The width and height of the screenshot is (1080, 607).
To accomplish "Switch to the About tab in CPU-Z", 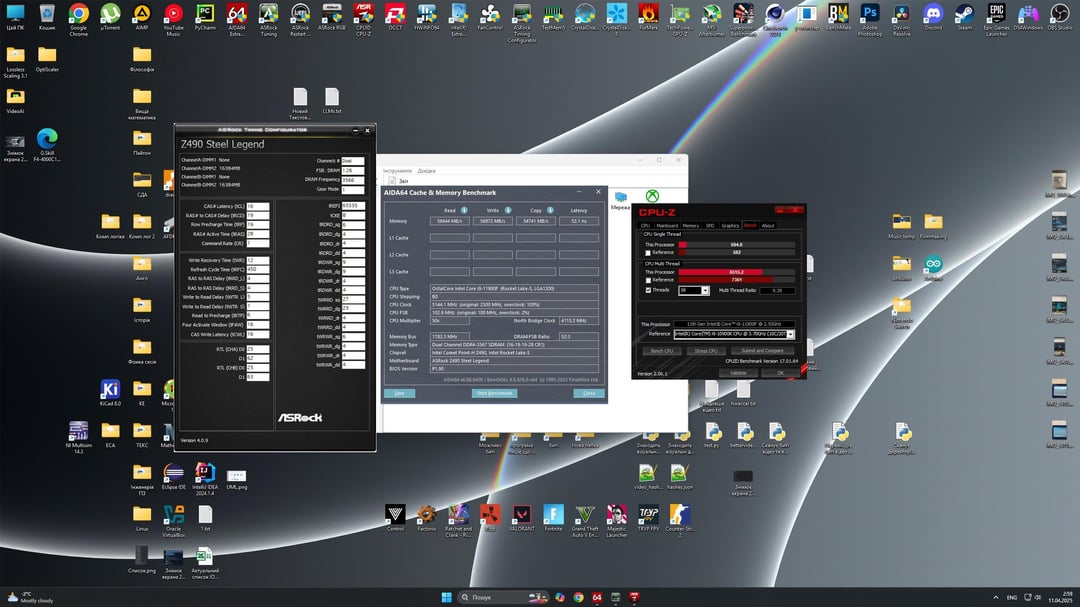I will [x=768, y=225].
